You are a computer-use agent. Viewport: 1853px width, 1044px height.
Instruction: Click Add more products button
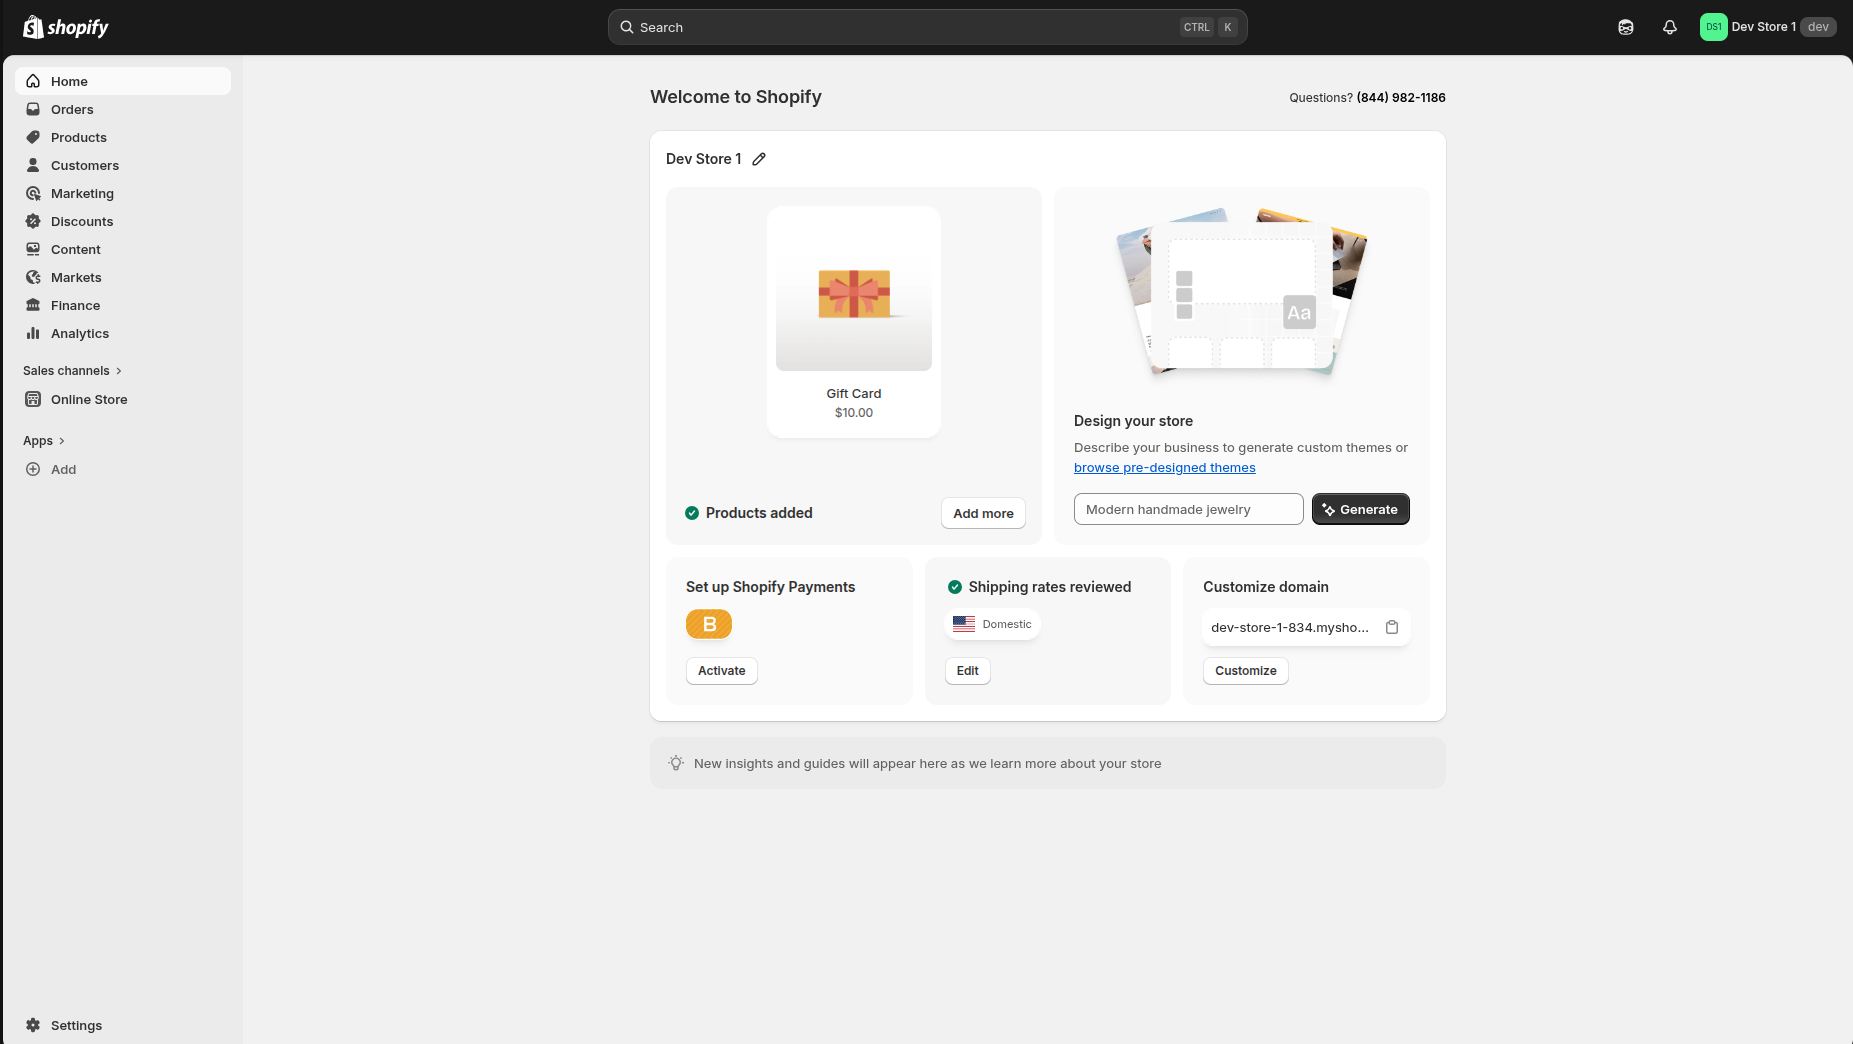click(983, 513)
